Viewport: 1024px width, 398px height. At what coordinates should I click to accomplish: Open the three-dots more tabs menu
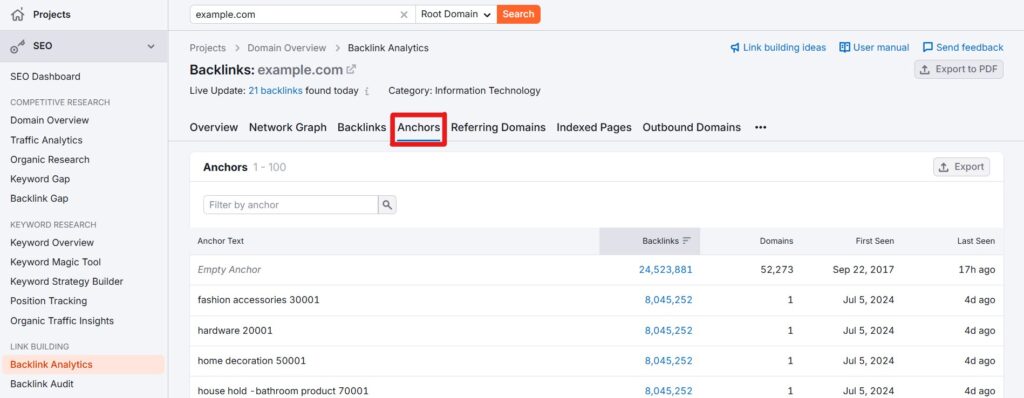click(760, 127)
